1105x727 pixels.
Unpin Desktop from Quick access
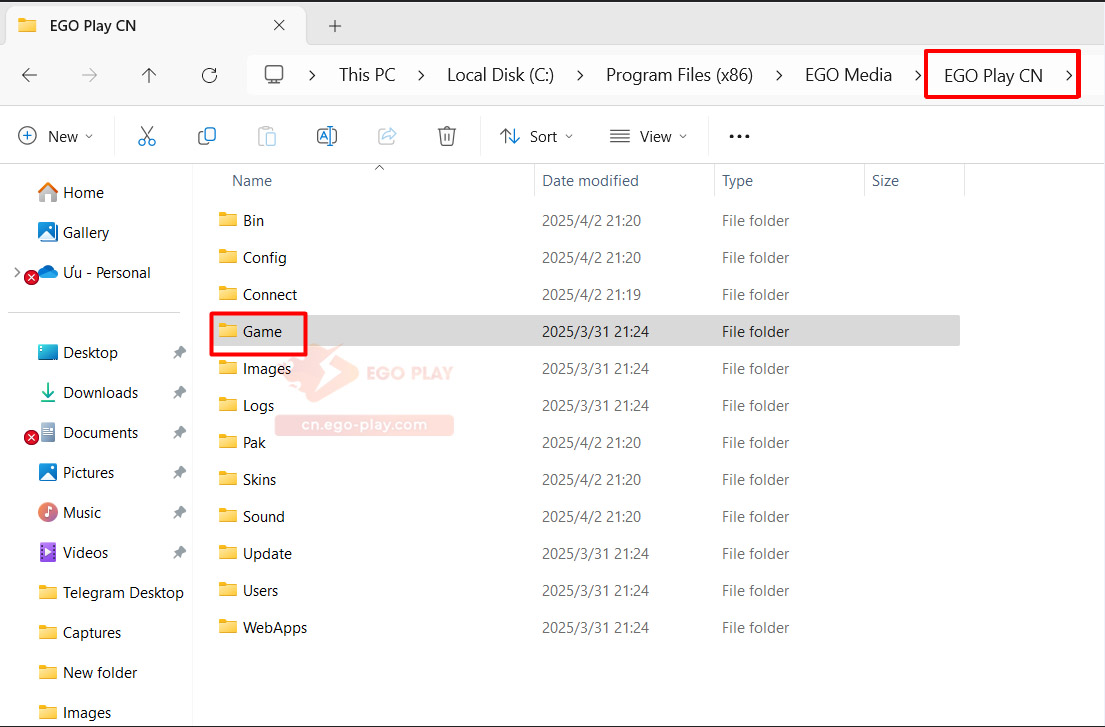(180, 352)
